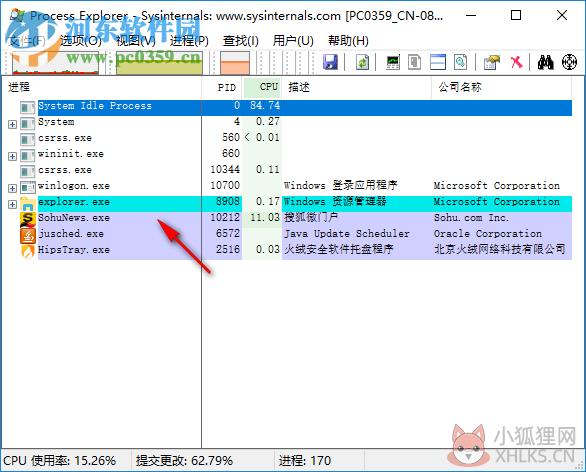Click Sohu.com Inc. company name
Viewport: 586px width, 472px height.
471,218
